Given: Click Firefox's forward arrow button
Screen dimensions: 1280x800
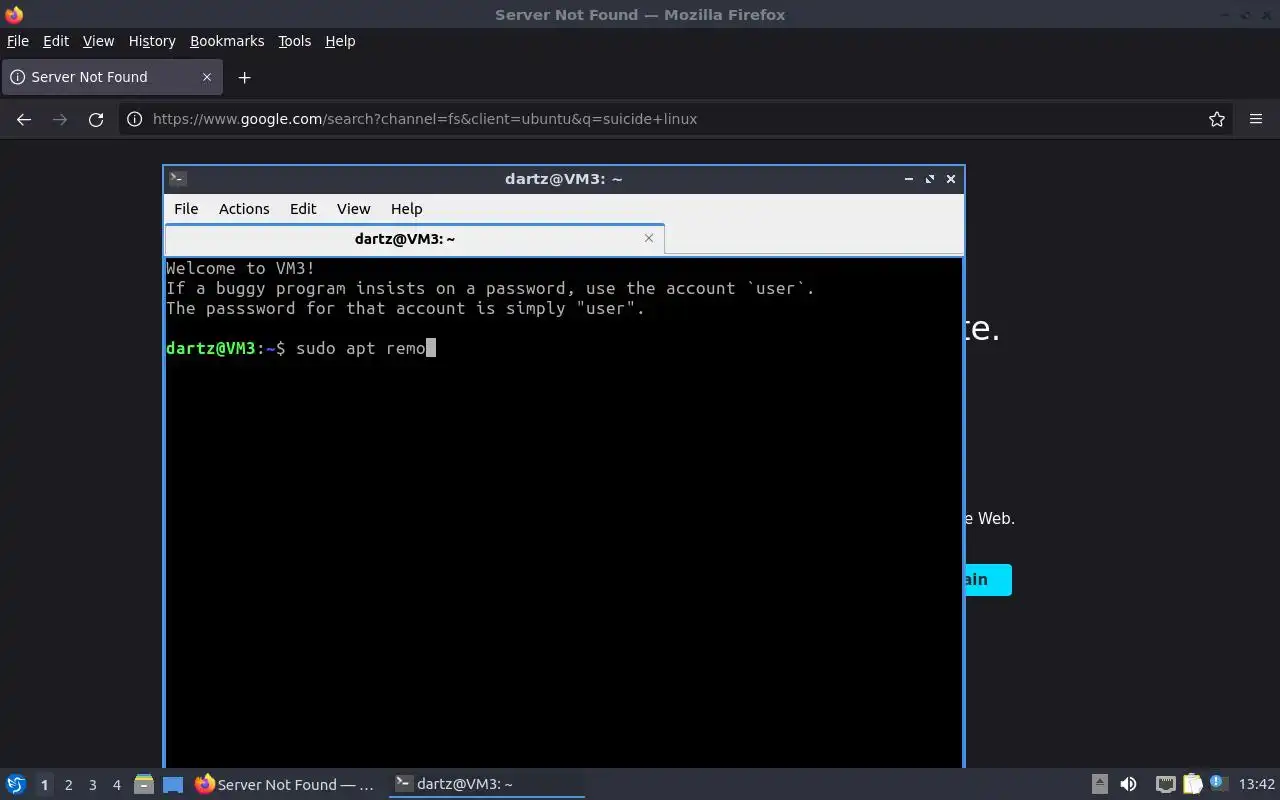Looking at the screenshot, I should (x=60, y=119).
